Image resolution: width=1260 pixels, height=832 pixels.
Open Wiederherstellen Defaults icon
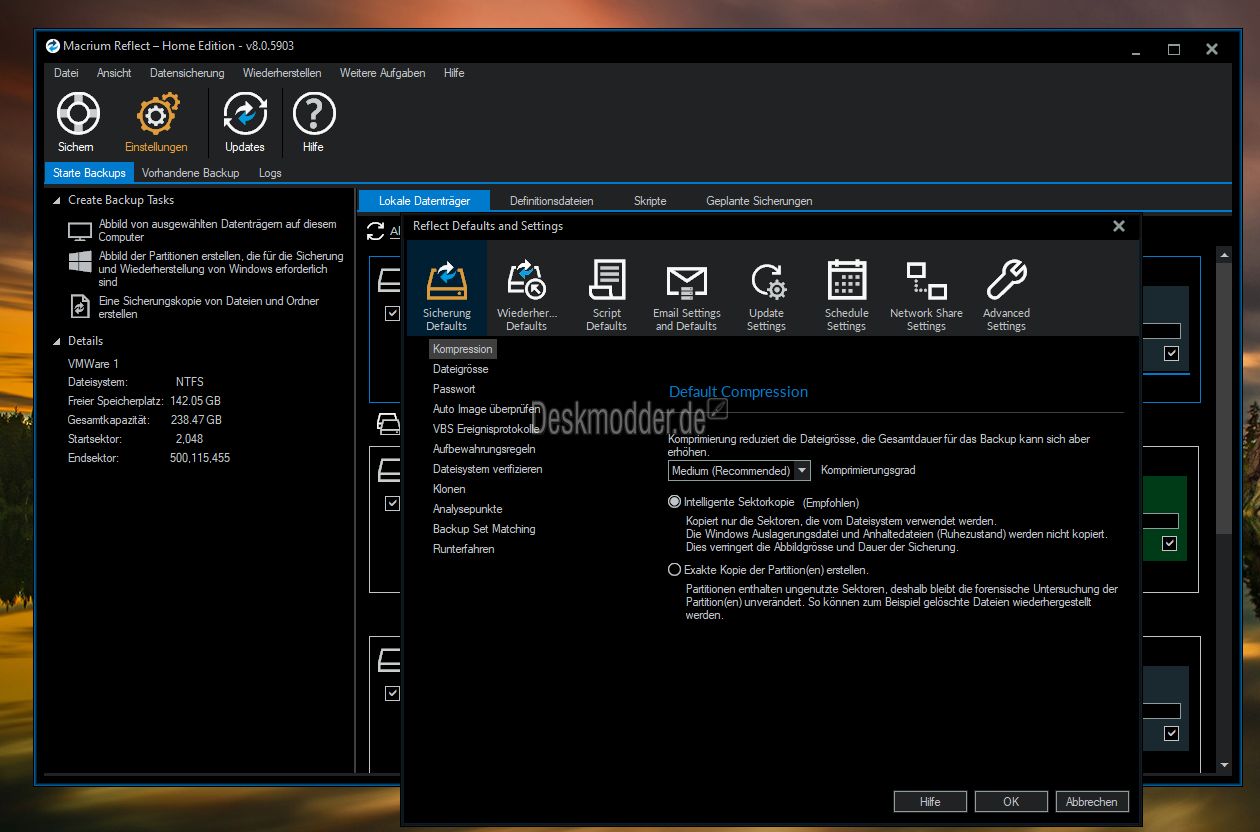pyautogui.click(x=526, y=281)
